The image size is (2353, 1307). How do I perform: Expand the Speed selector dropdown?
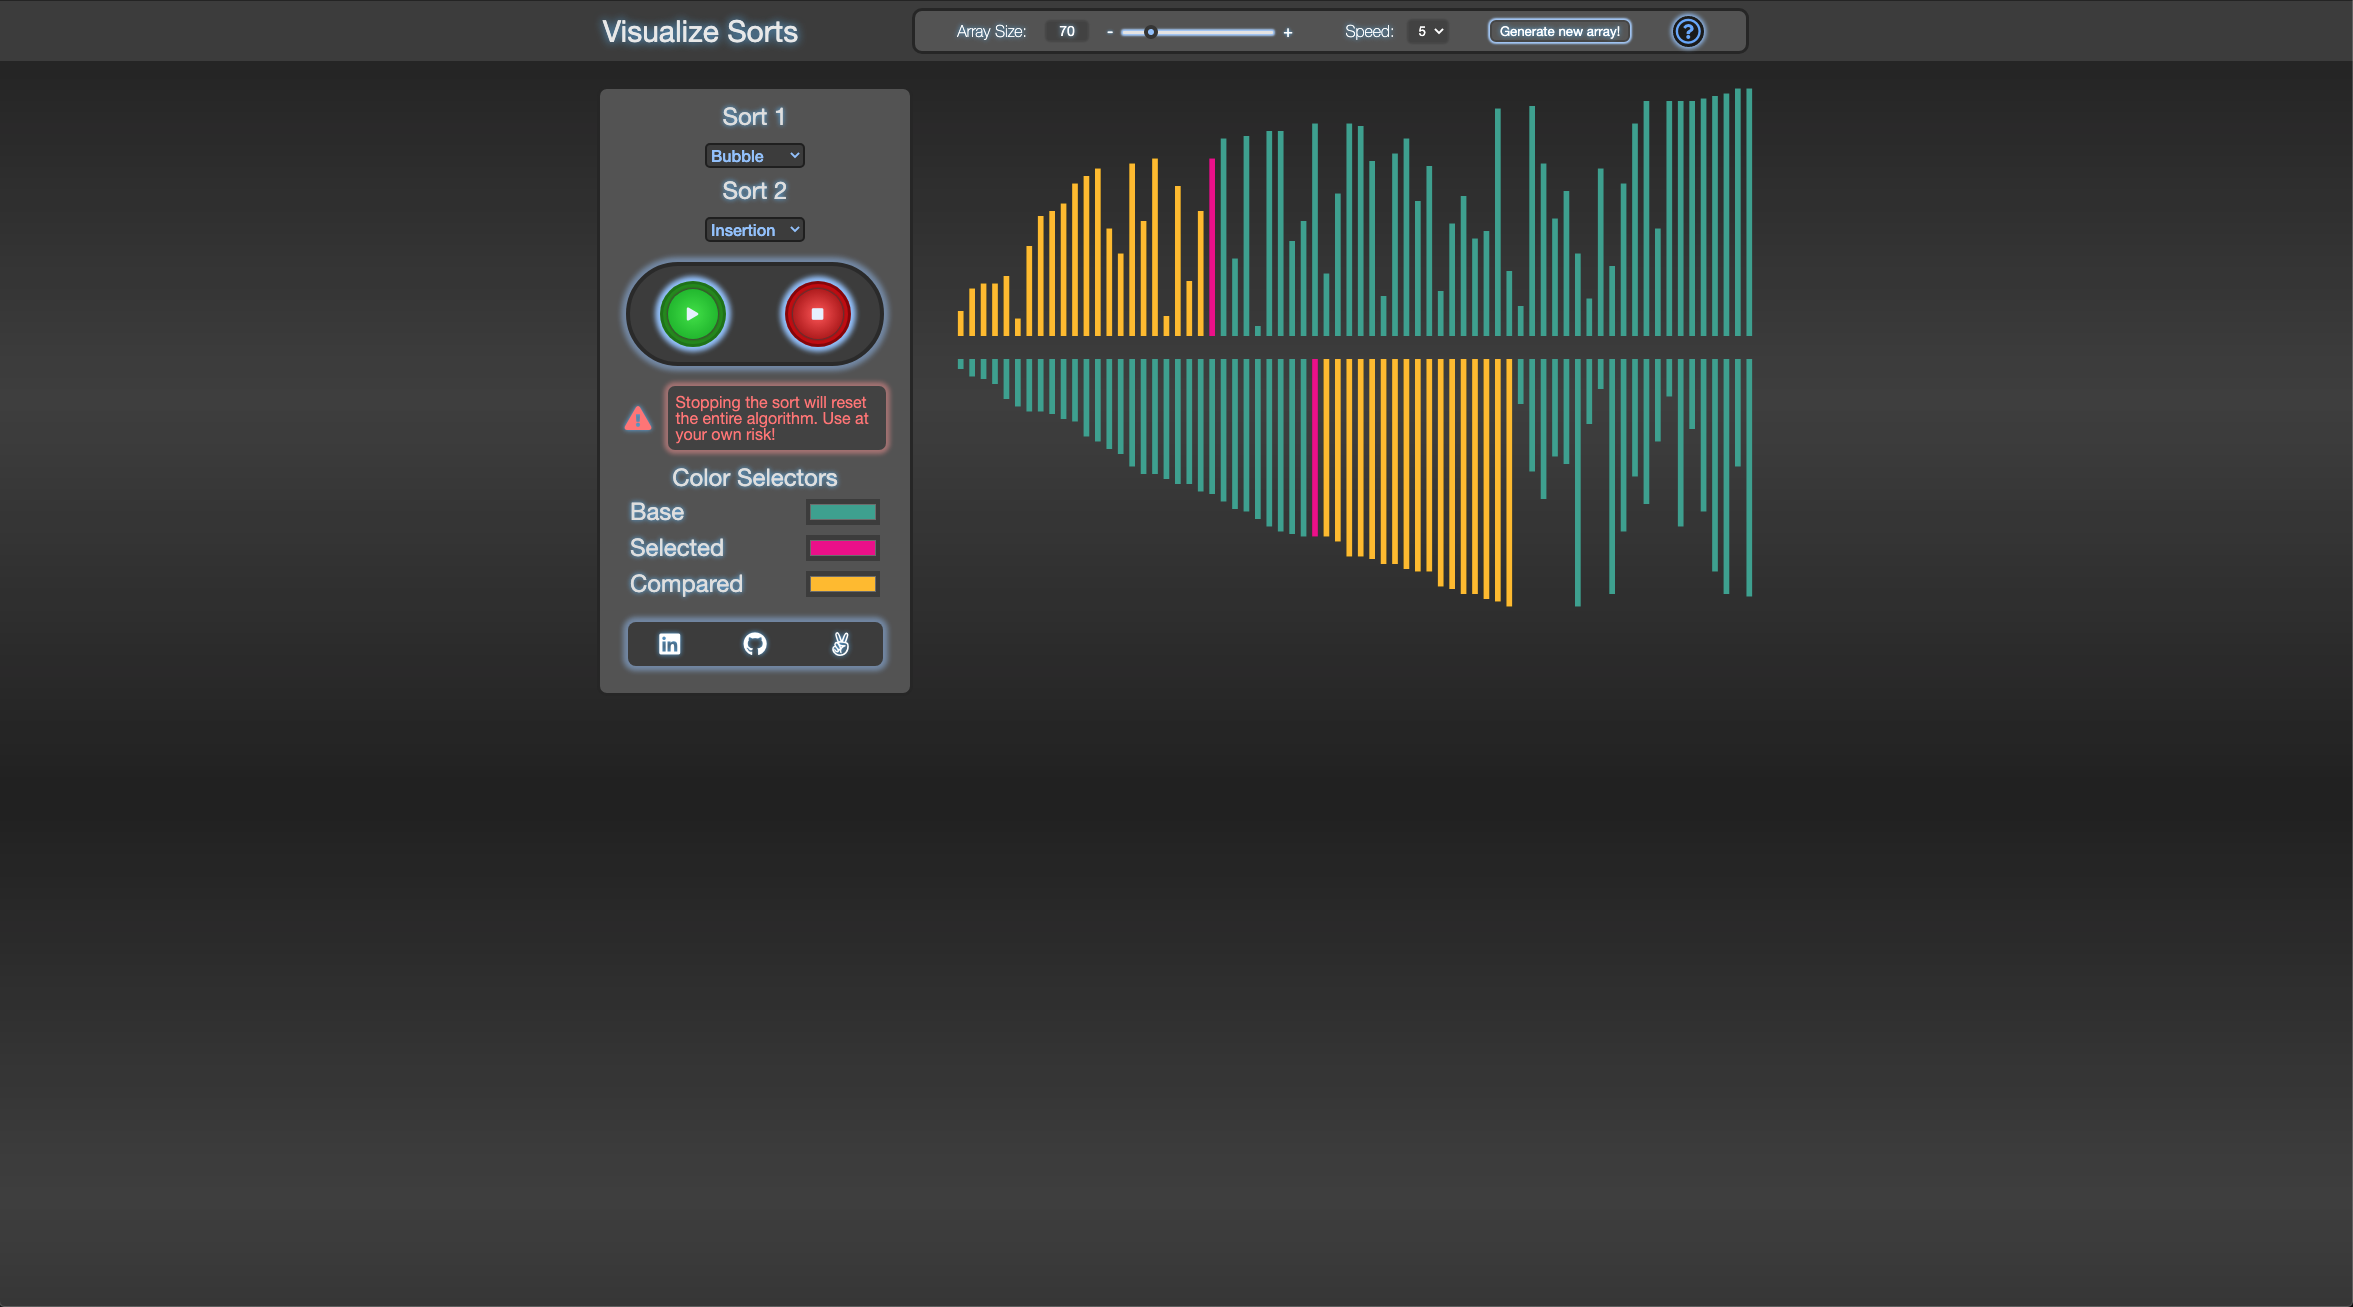pyautogui.click(x=1428, y=32)
